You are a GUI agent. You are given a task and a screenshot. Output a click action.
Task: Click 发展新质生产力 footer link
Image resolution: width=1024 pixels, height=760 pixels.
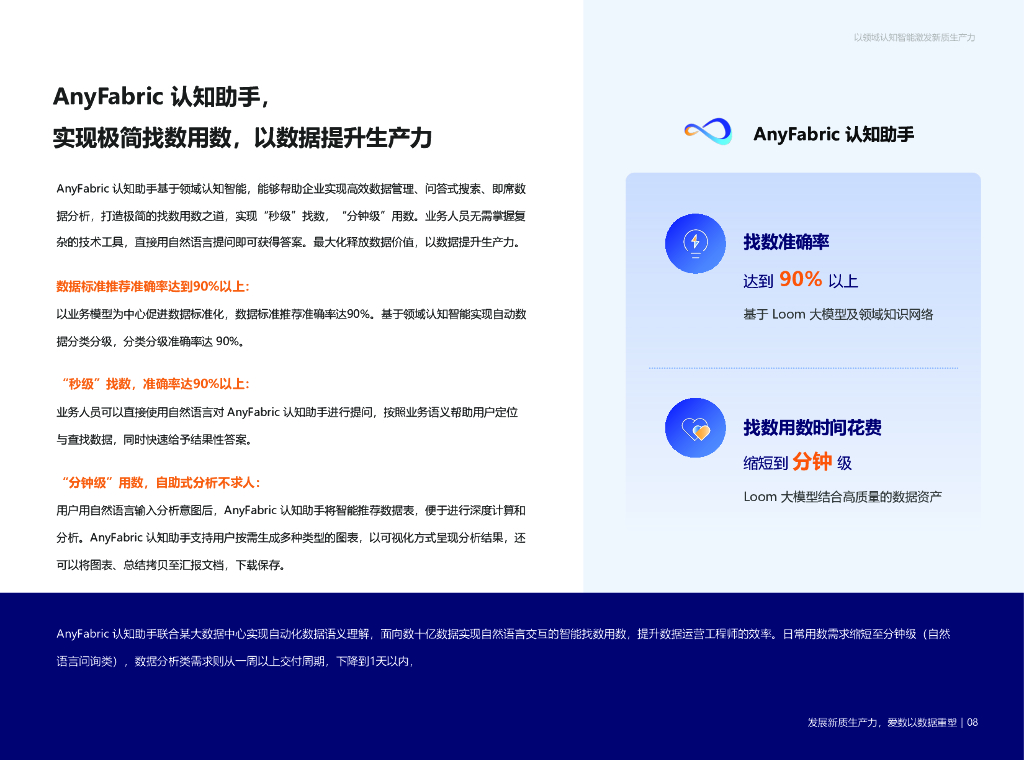[843, 722]
